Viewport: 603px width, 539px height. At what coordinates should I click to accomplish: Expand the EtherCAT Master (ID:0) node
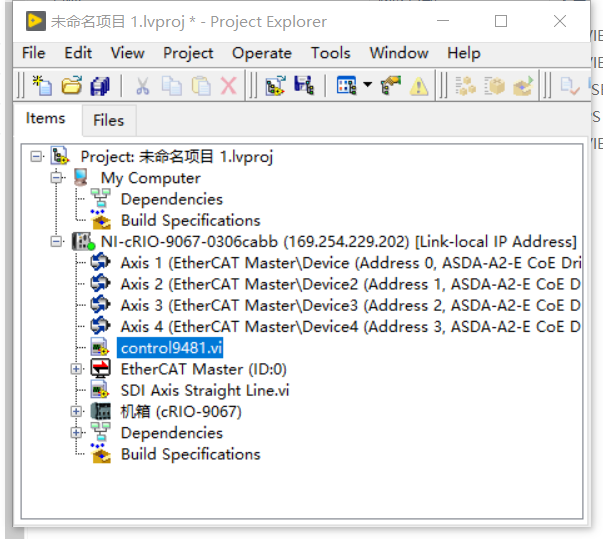pyautogui.click(x=76, y=369)
